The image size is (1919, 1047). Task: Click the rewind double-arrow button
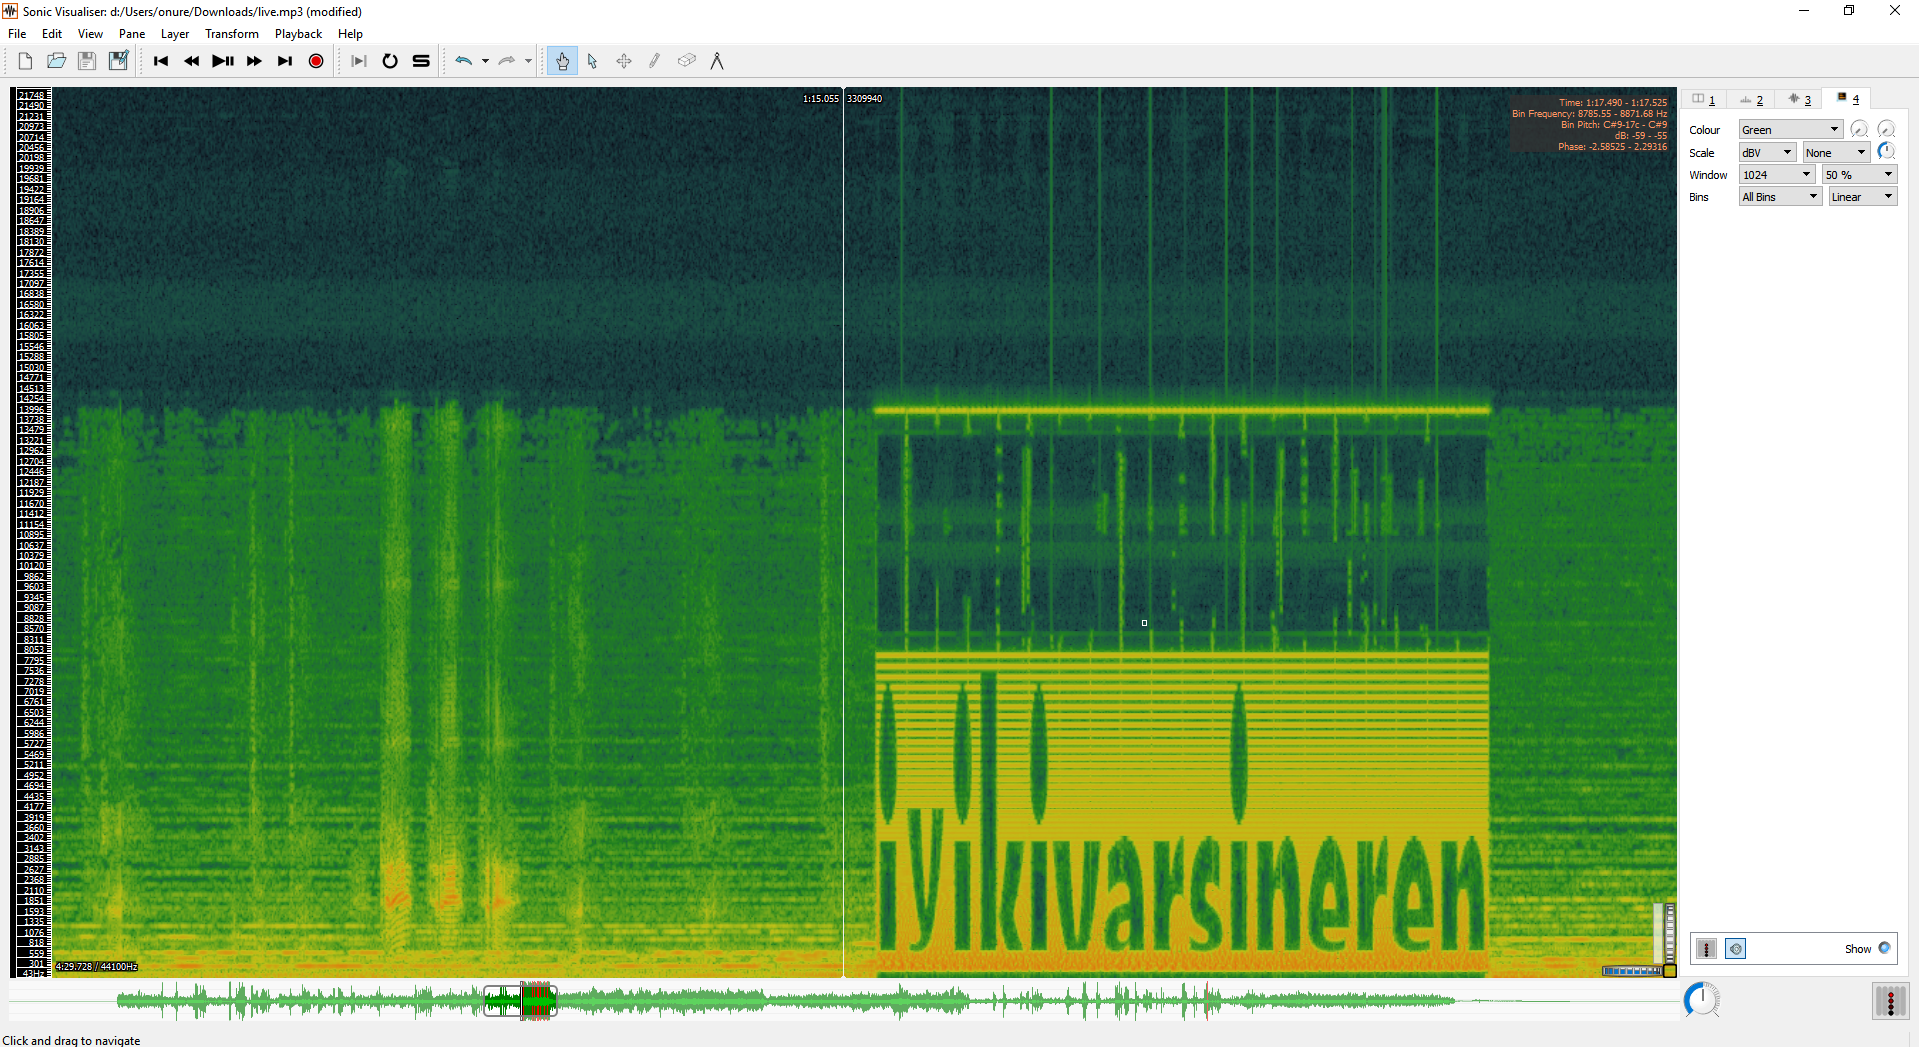click(x=192, y=61)
